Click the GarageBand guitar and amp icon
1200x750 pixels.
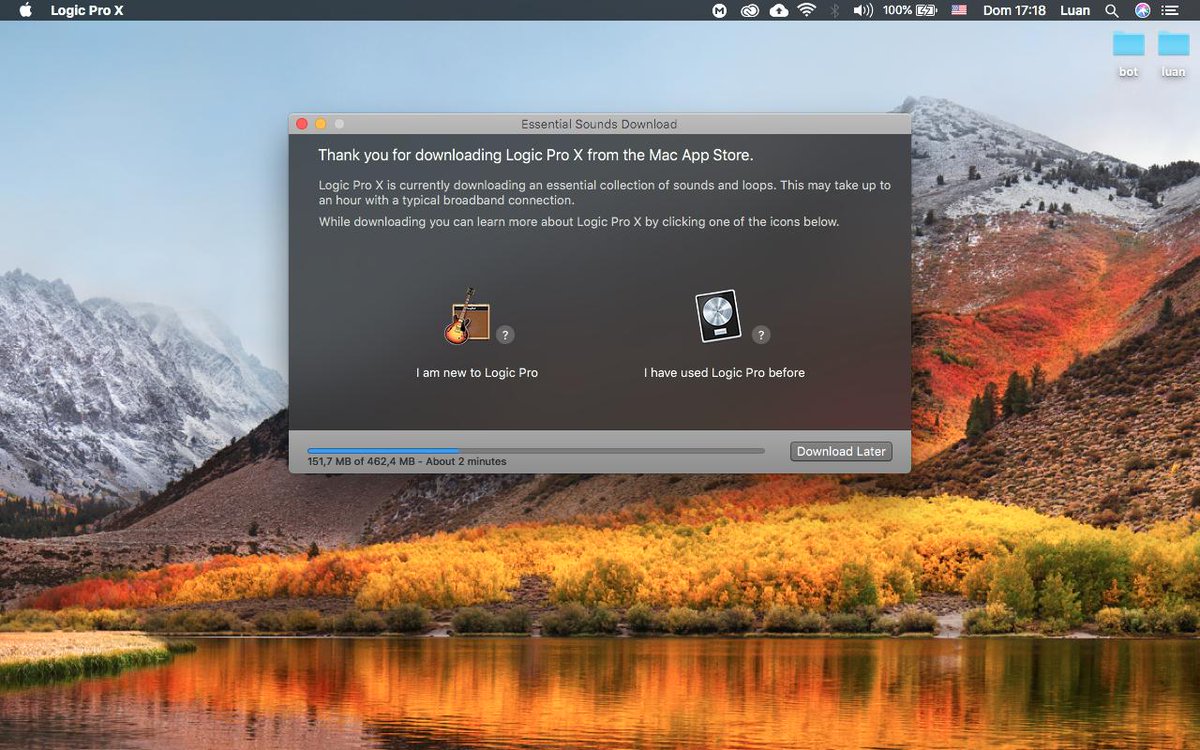pyautogui.click(x=467, y=317)
